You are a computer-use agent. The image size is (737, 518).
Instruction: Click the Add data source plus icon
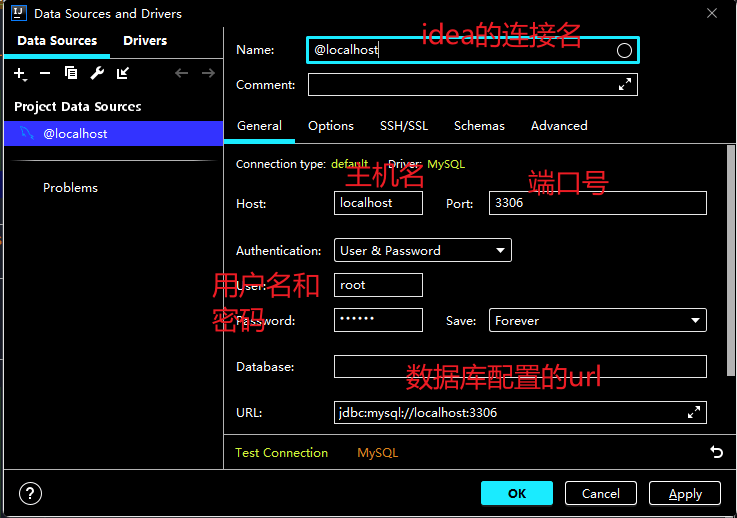point(19,73)
